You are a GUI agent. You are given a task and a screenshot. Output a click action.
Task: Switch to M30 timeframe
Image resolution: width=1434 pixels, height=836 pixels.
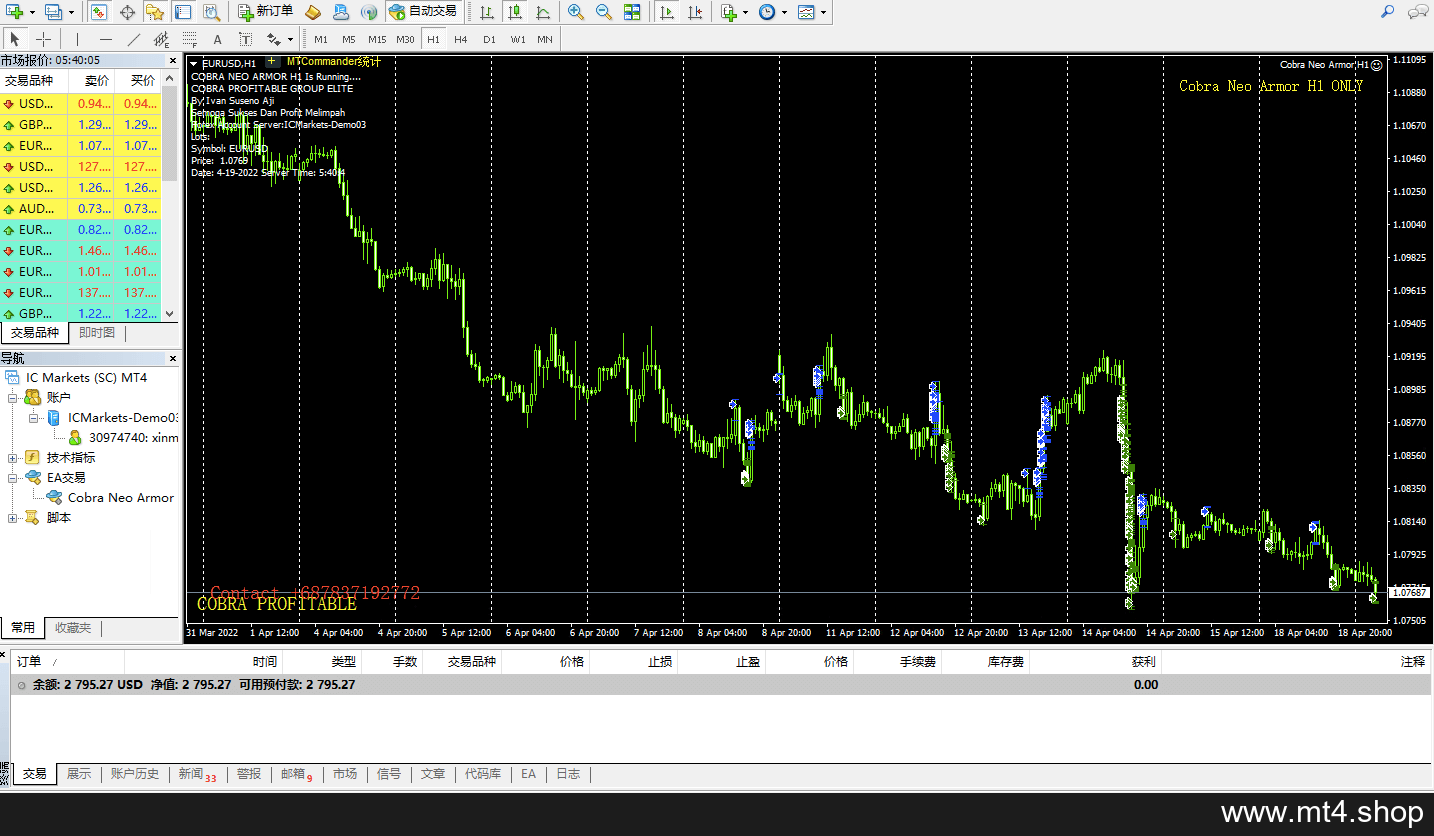tap(405, 39)
